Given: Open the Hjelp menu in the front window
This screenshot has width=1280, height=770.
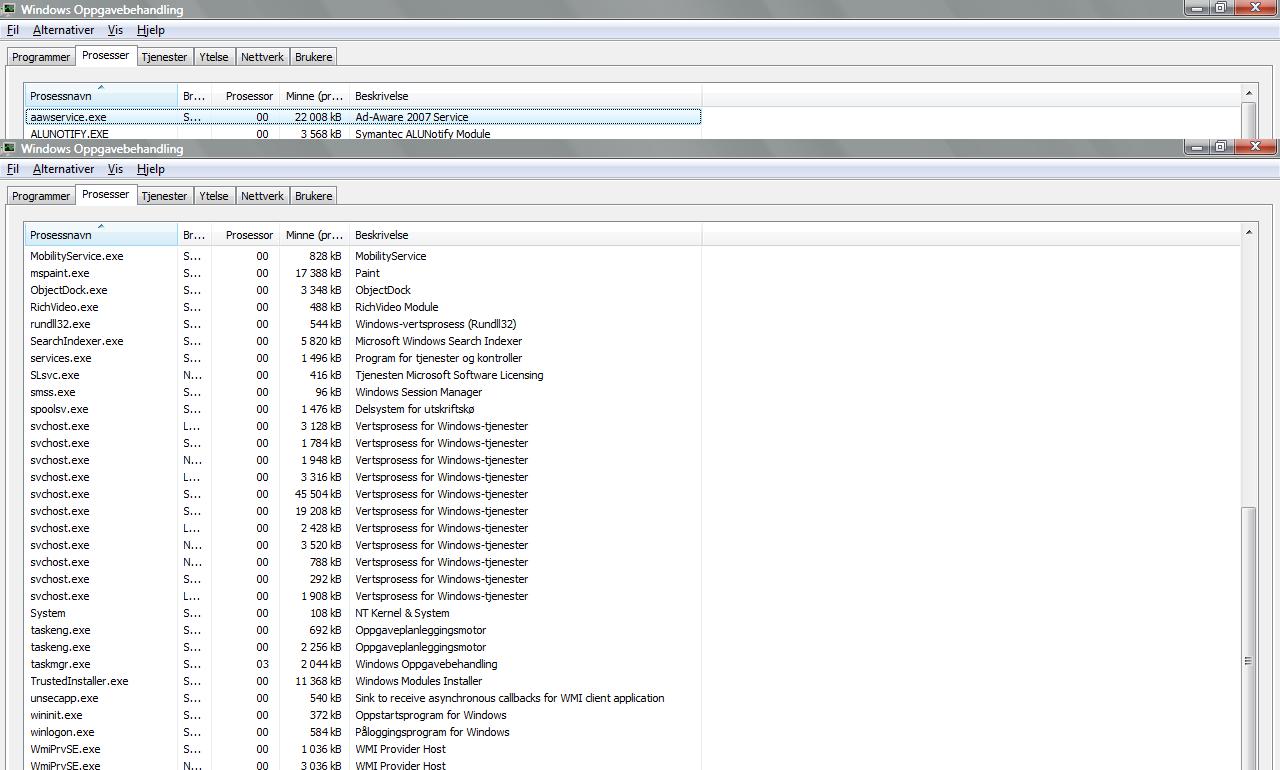Looking at the screenshot, I should (151, 169).
